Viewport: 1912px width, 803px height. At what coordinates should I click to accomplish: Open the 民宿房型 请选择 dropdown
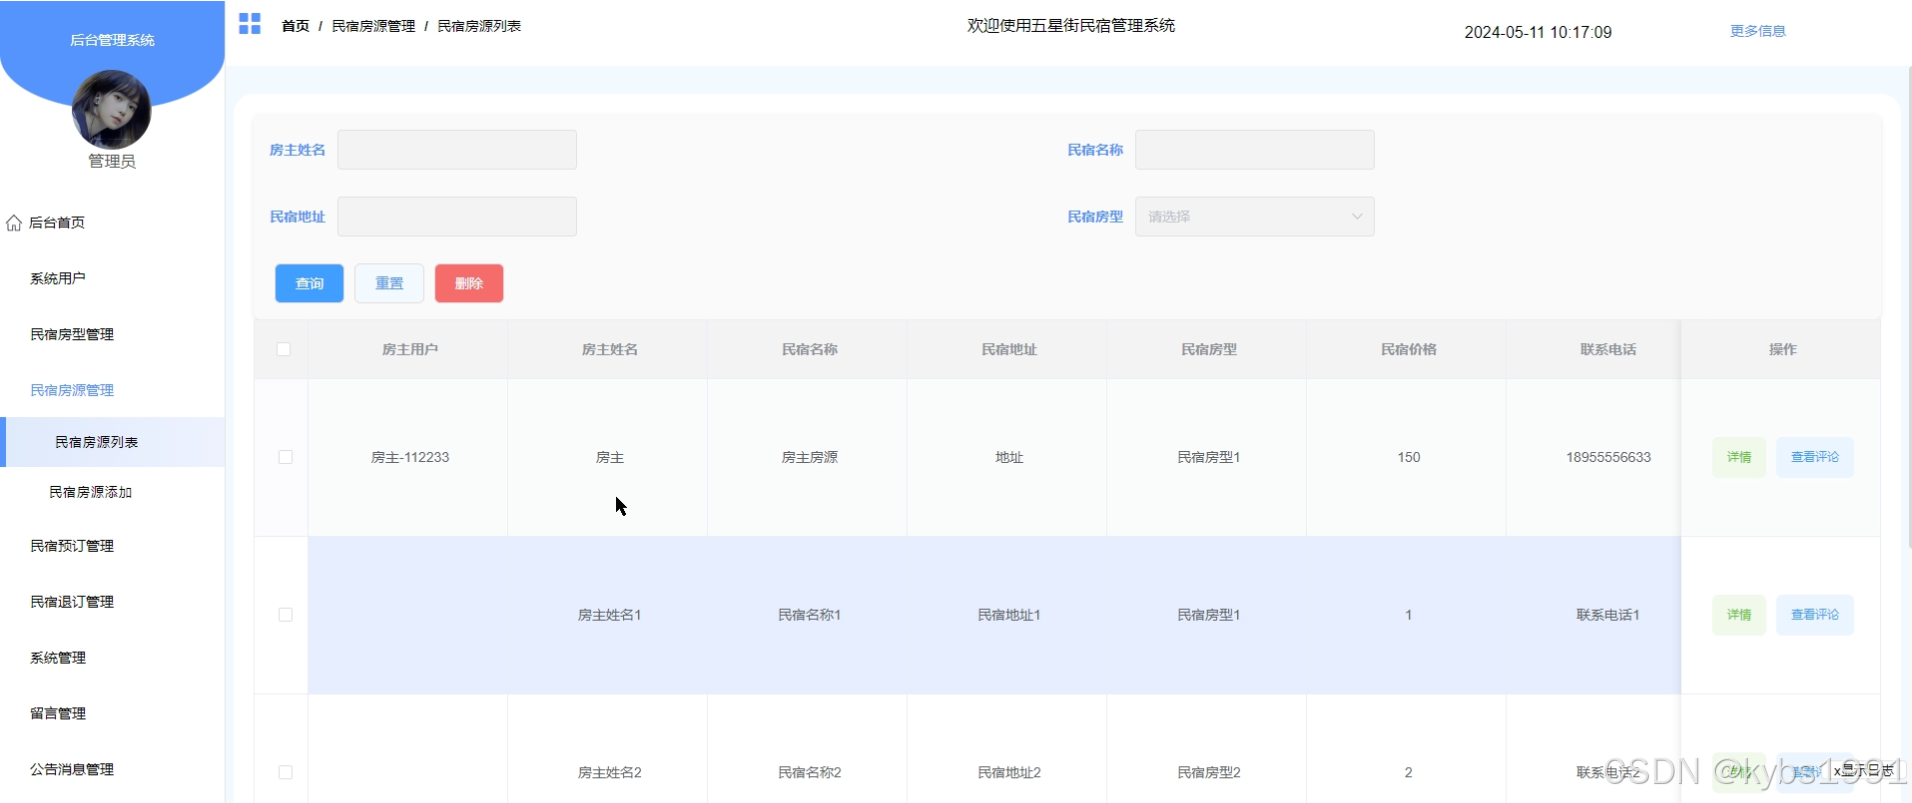point(1254,216)
